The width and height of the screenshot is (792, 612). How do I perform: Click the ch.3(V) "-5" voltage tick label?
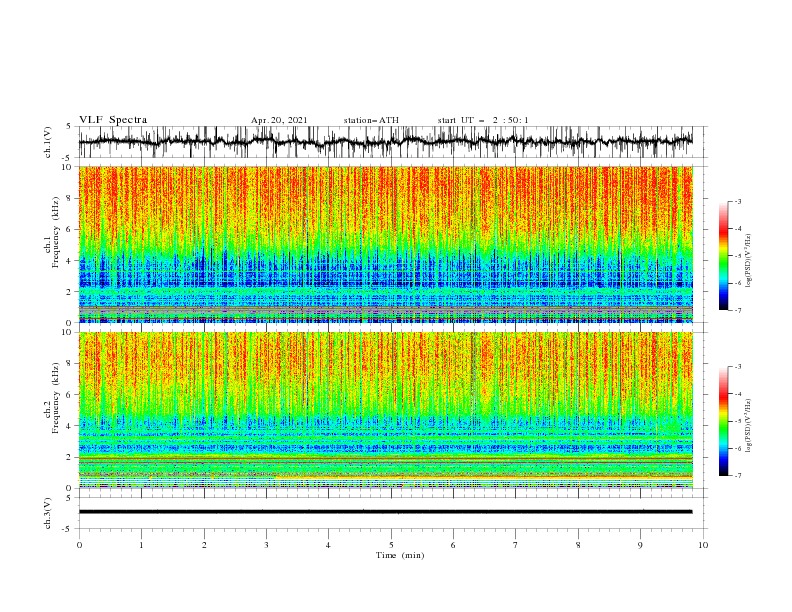[68, 529]
